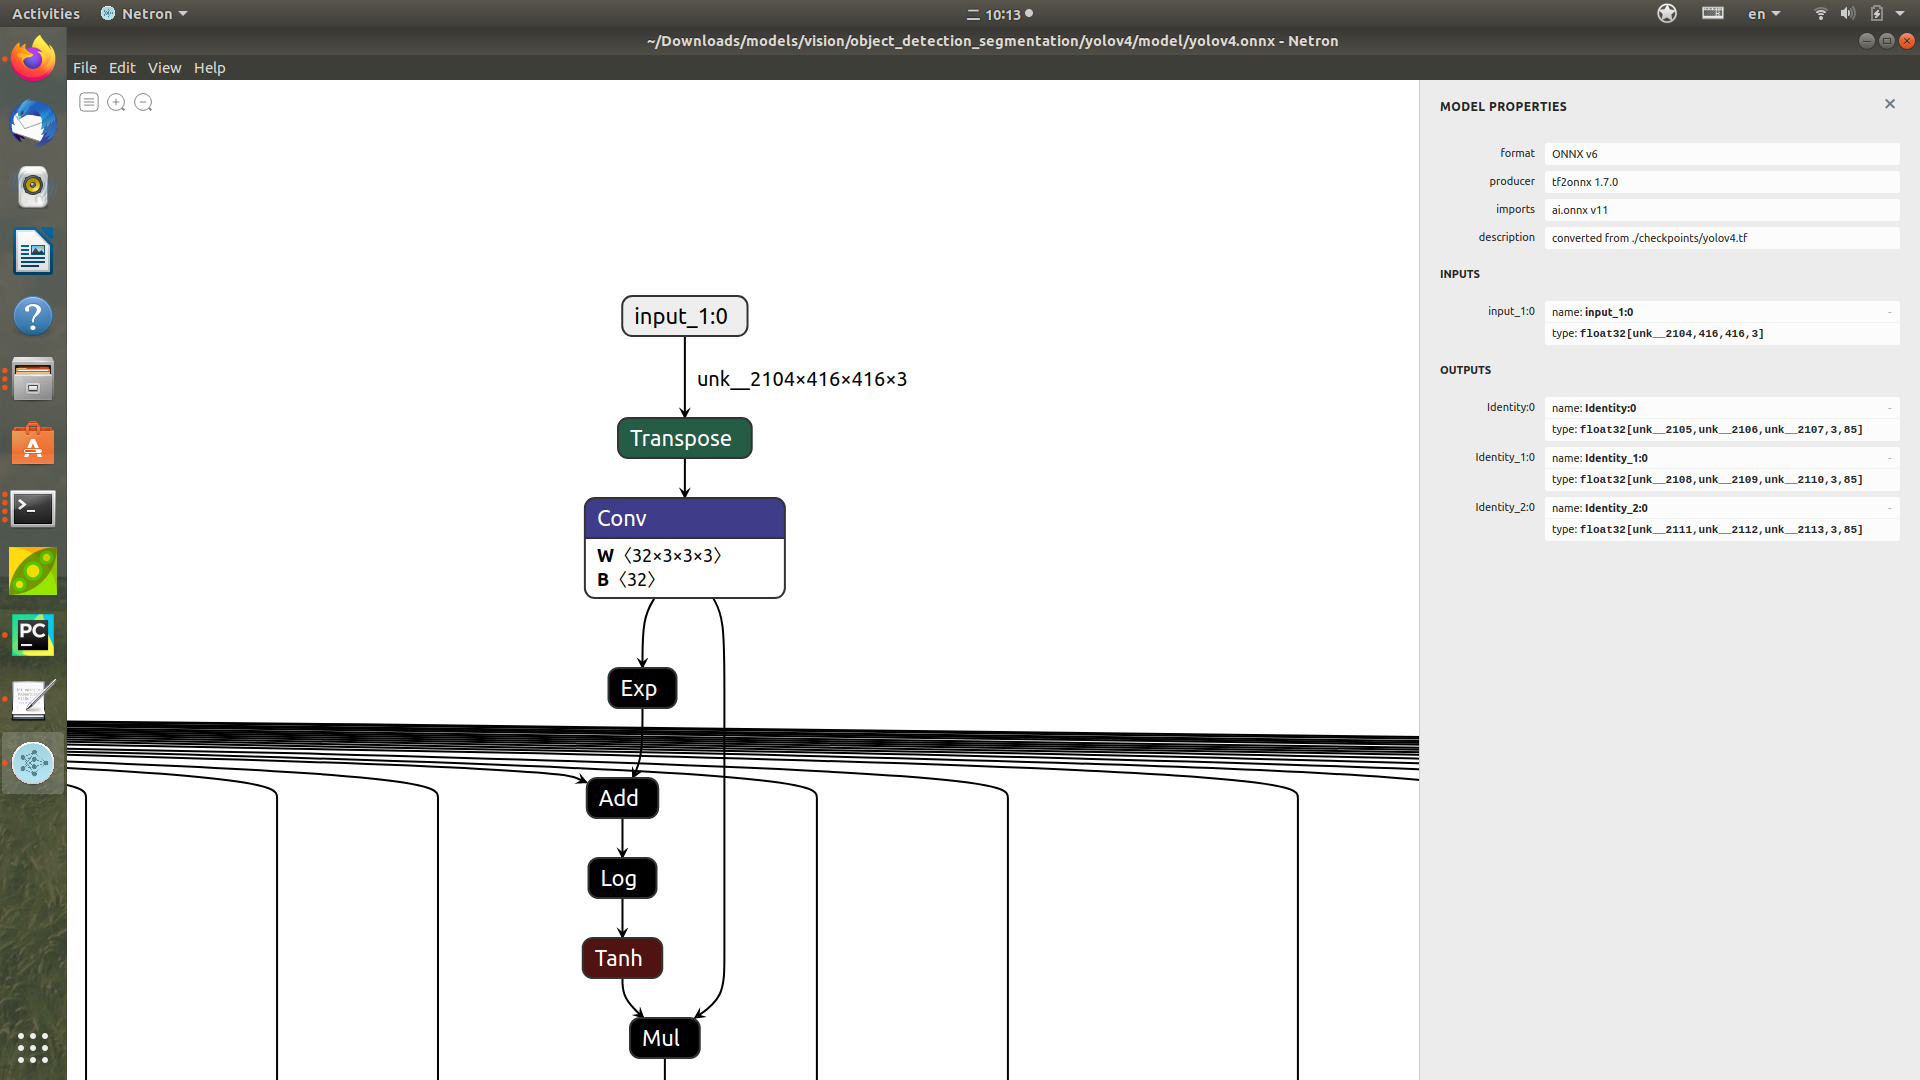Click the zoom in magnifier icon
The height and width of the screenshot is (1080, 1920).
point(116,102)
